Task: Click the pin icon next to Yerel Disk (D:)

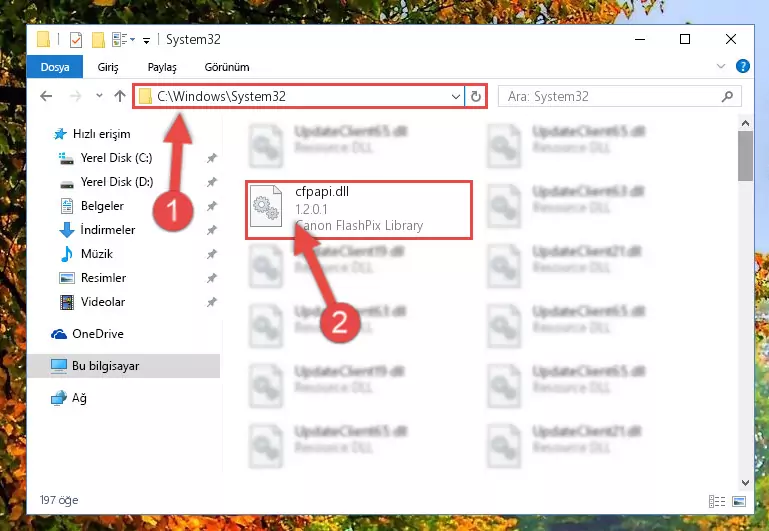Action: [211, 182]
